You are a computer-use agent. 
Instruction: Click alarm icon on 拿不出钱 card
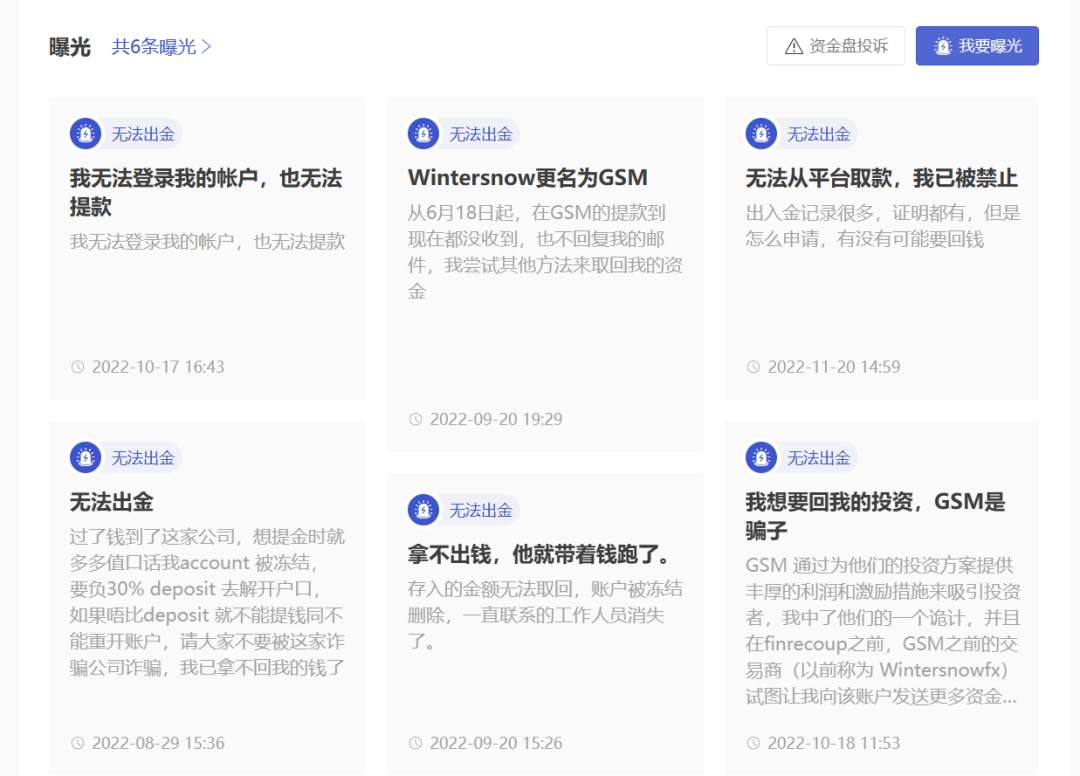423,510
